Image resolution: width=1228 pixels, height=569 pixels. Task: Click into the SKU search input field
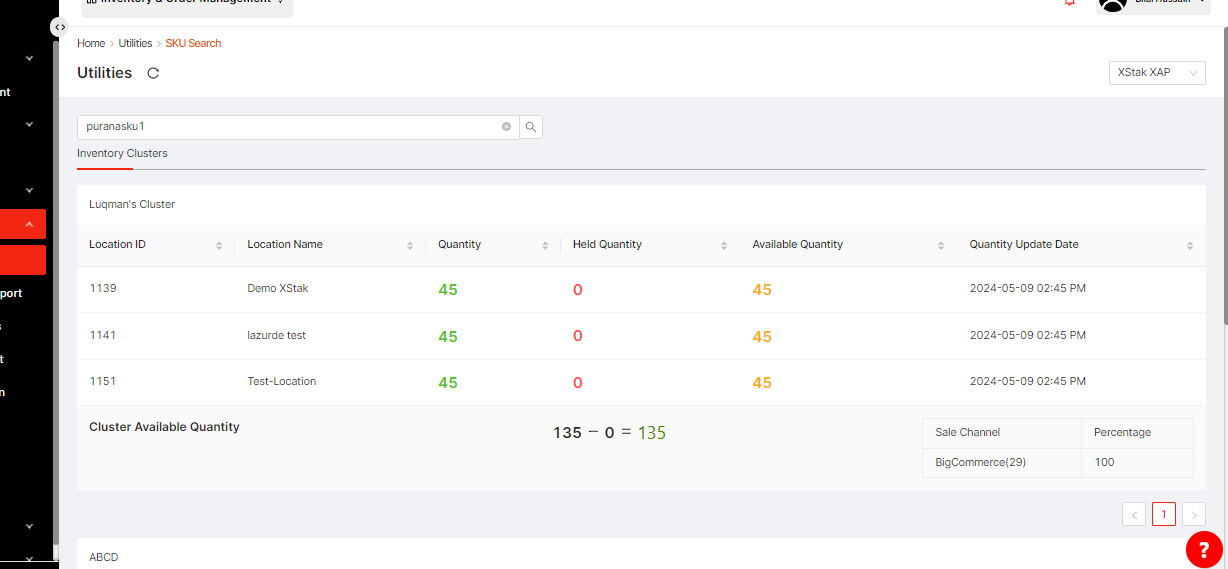(290, 127)
